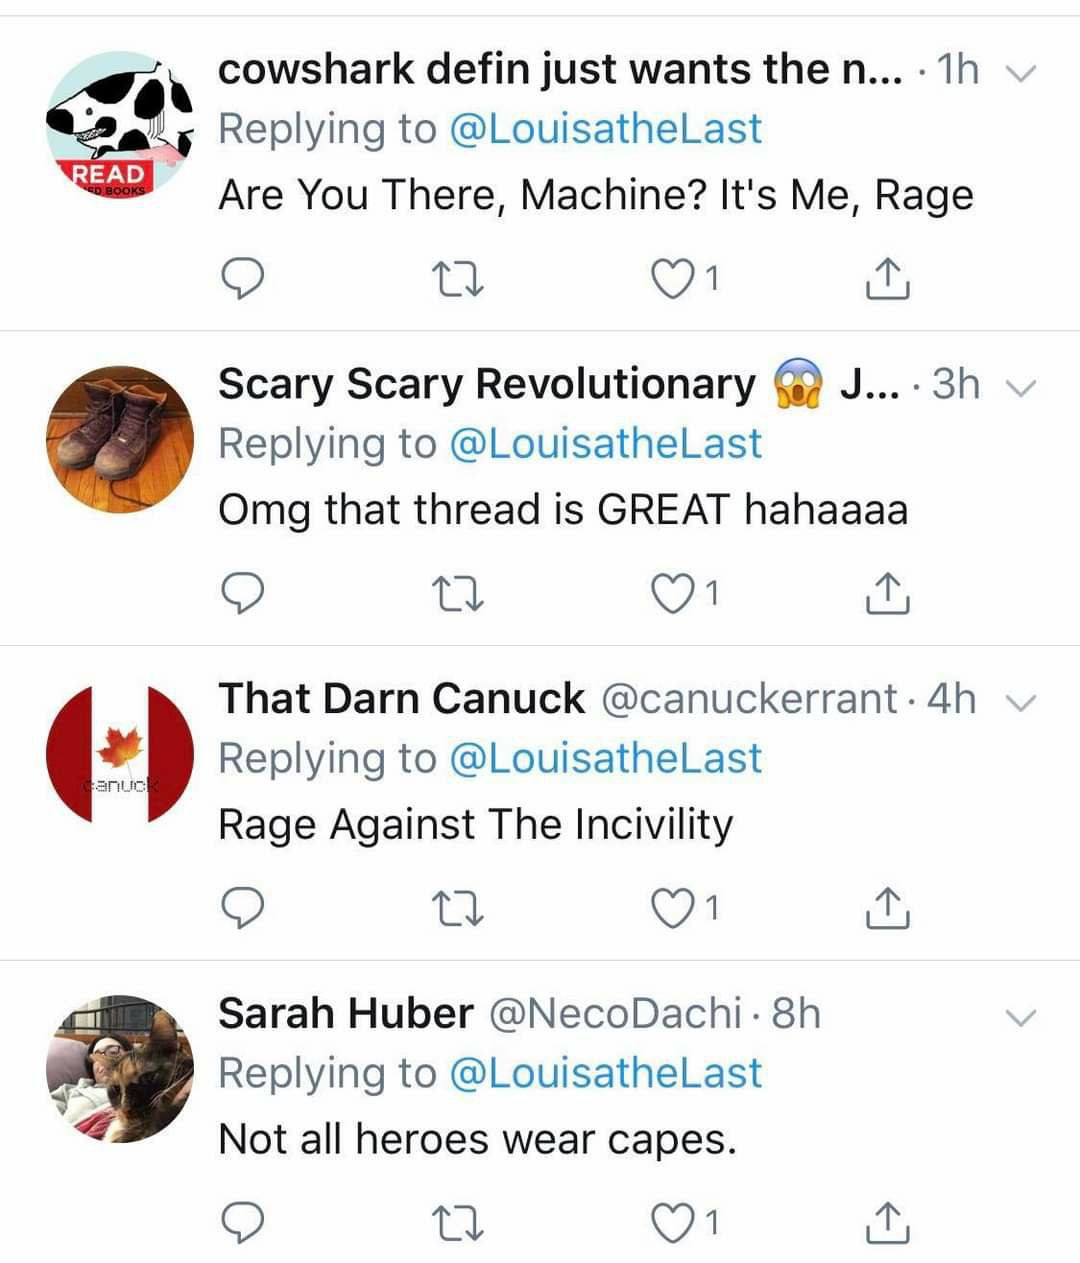Open Sarah Huber's cat avatar
The image size is (1080, 1263).
120,1068
